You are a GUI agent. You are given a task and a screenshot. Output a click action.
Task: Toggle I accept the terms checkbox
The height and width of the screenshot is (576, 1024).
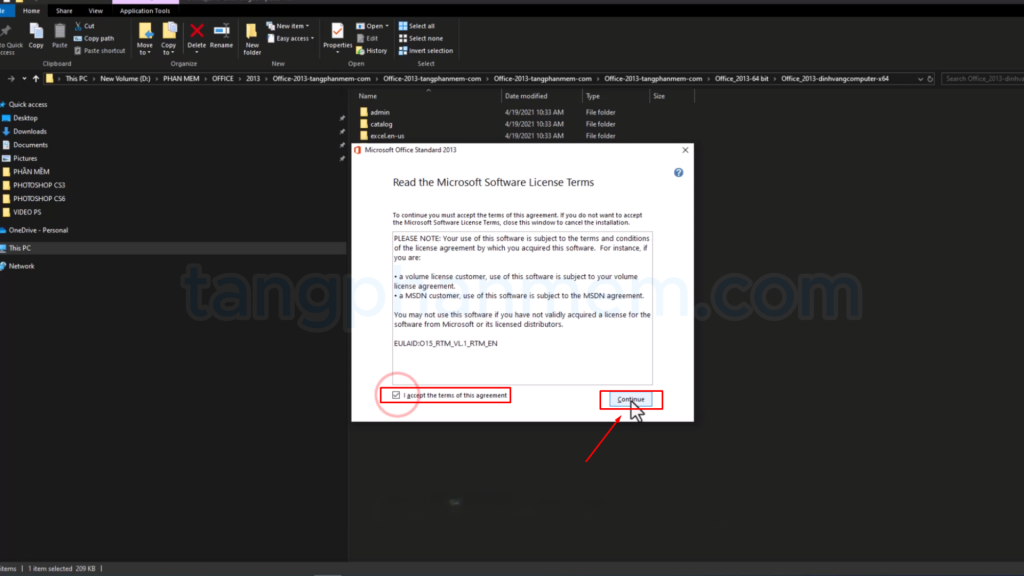click(396, 395)
